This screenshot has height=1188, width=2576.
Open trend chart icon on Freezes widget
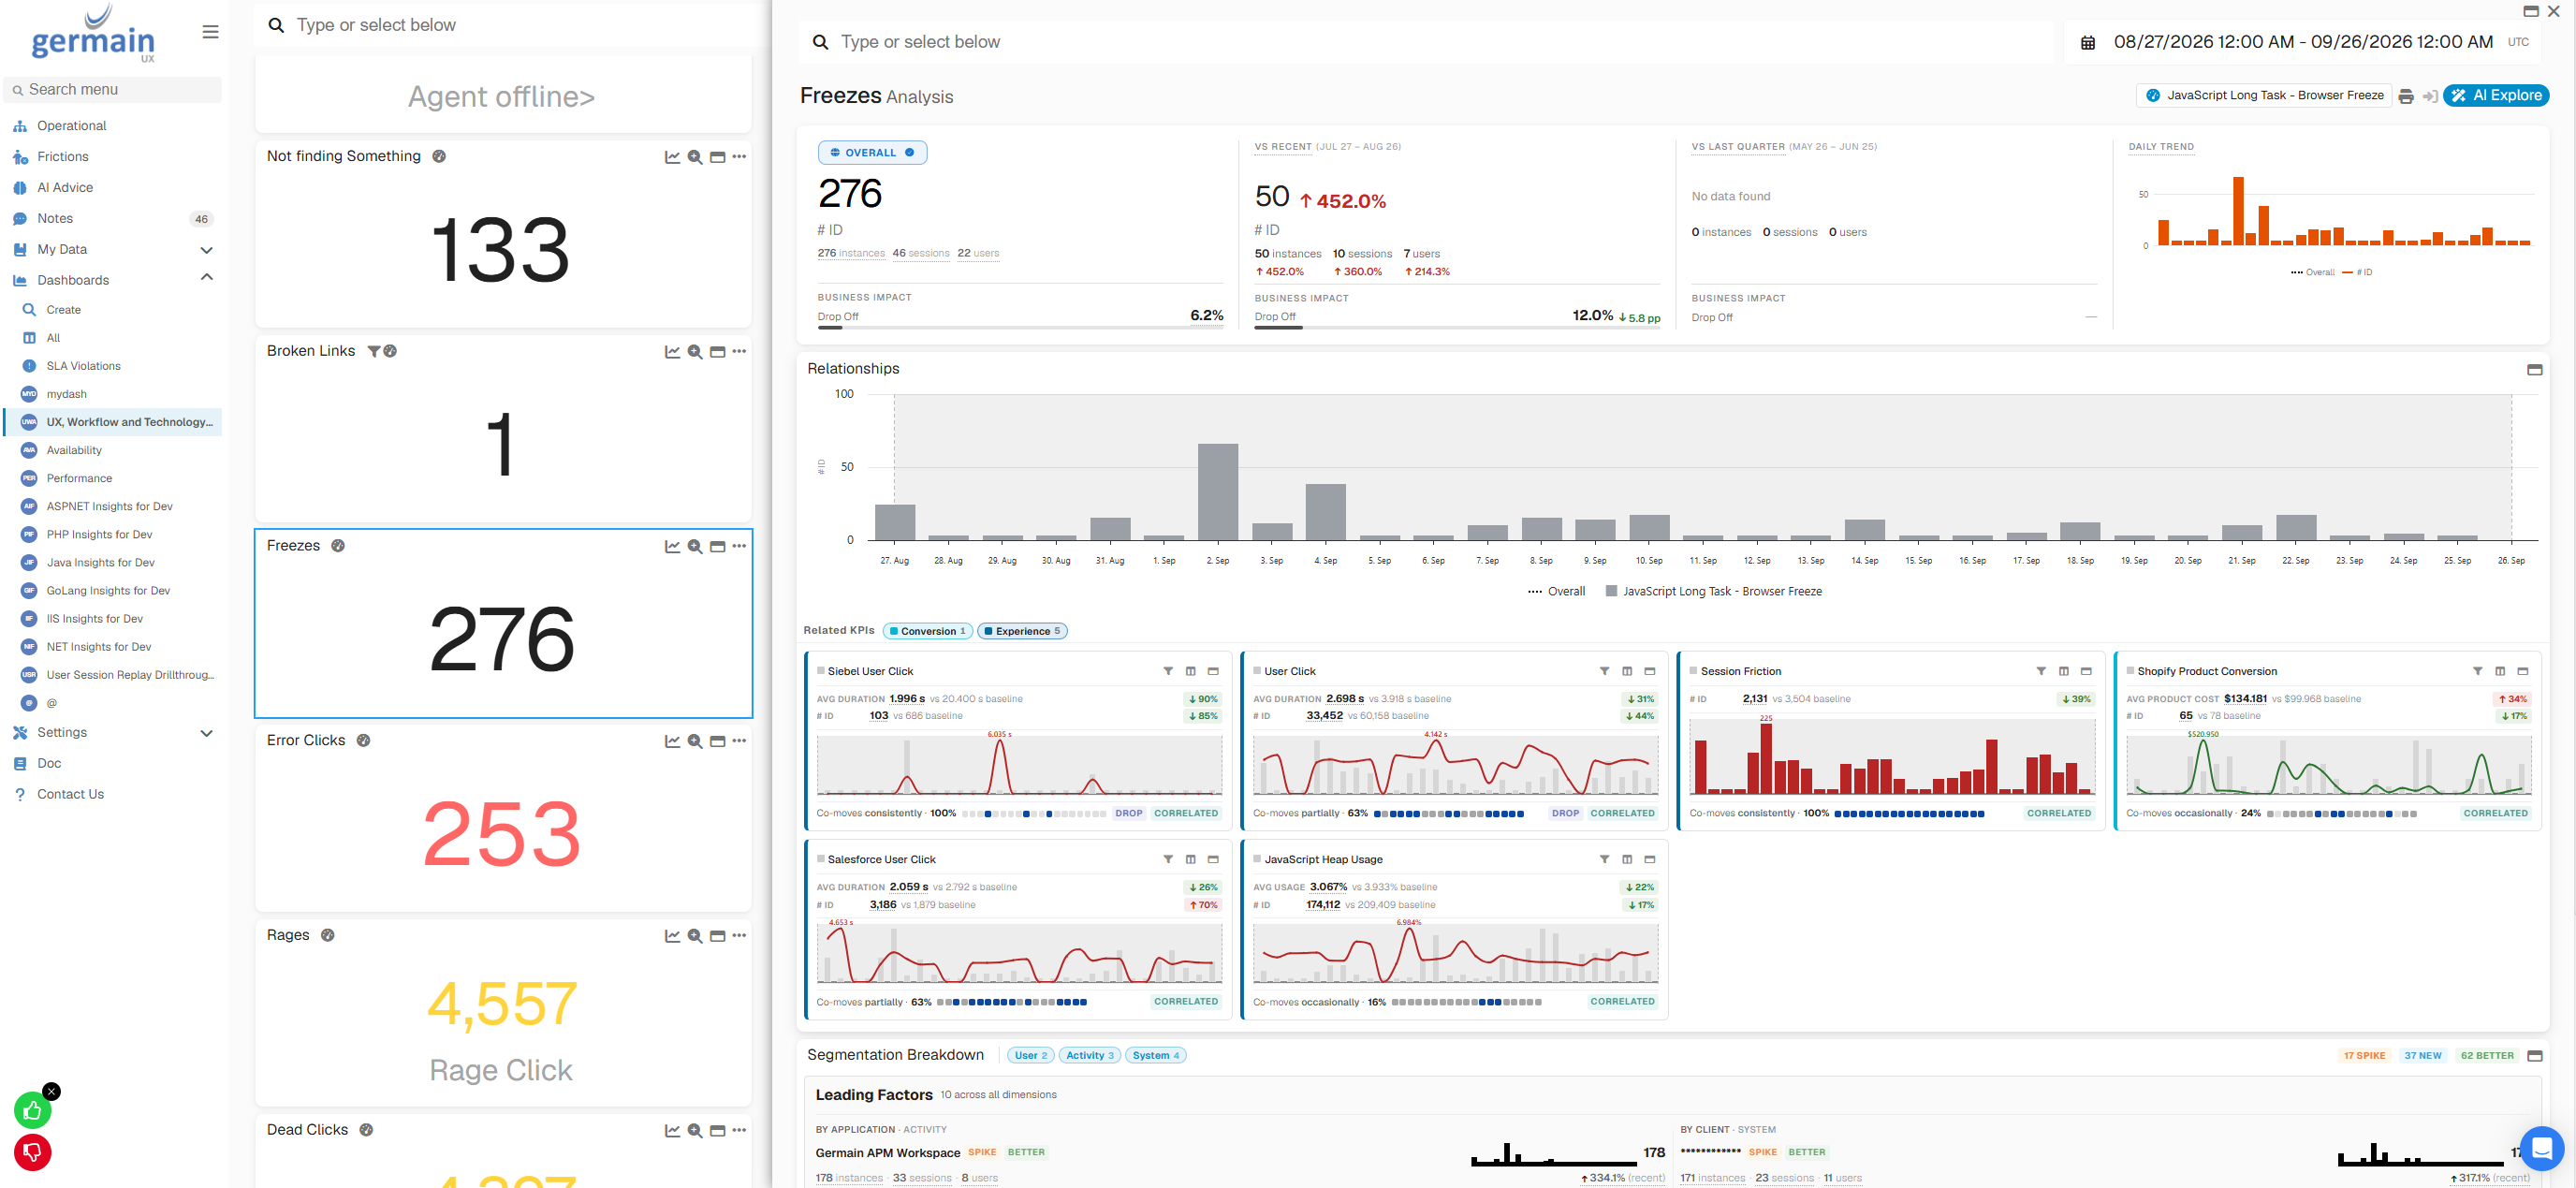672,546
